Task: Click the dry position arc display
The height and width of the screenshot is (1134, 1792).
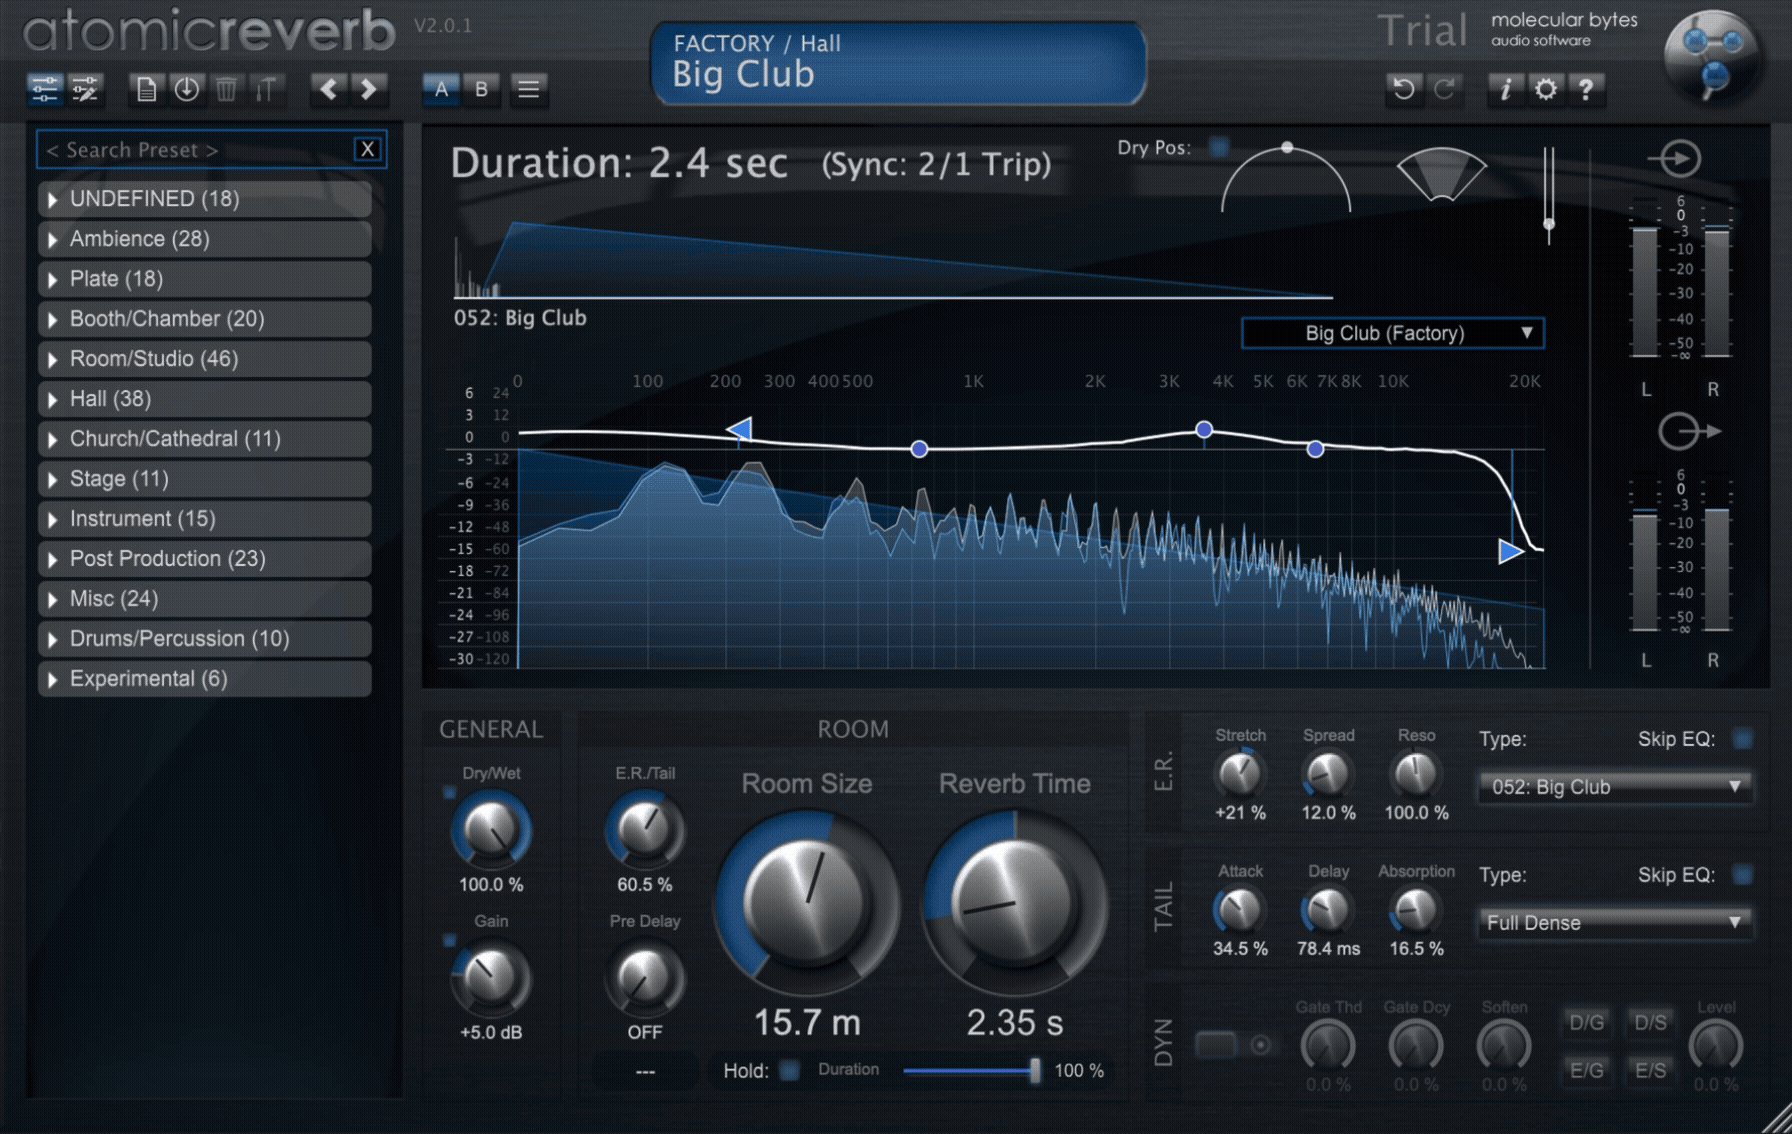Action: click(x=1286, y=177)
